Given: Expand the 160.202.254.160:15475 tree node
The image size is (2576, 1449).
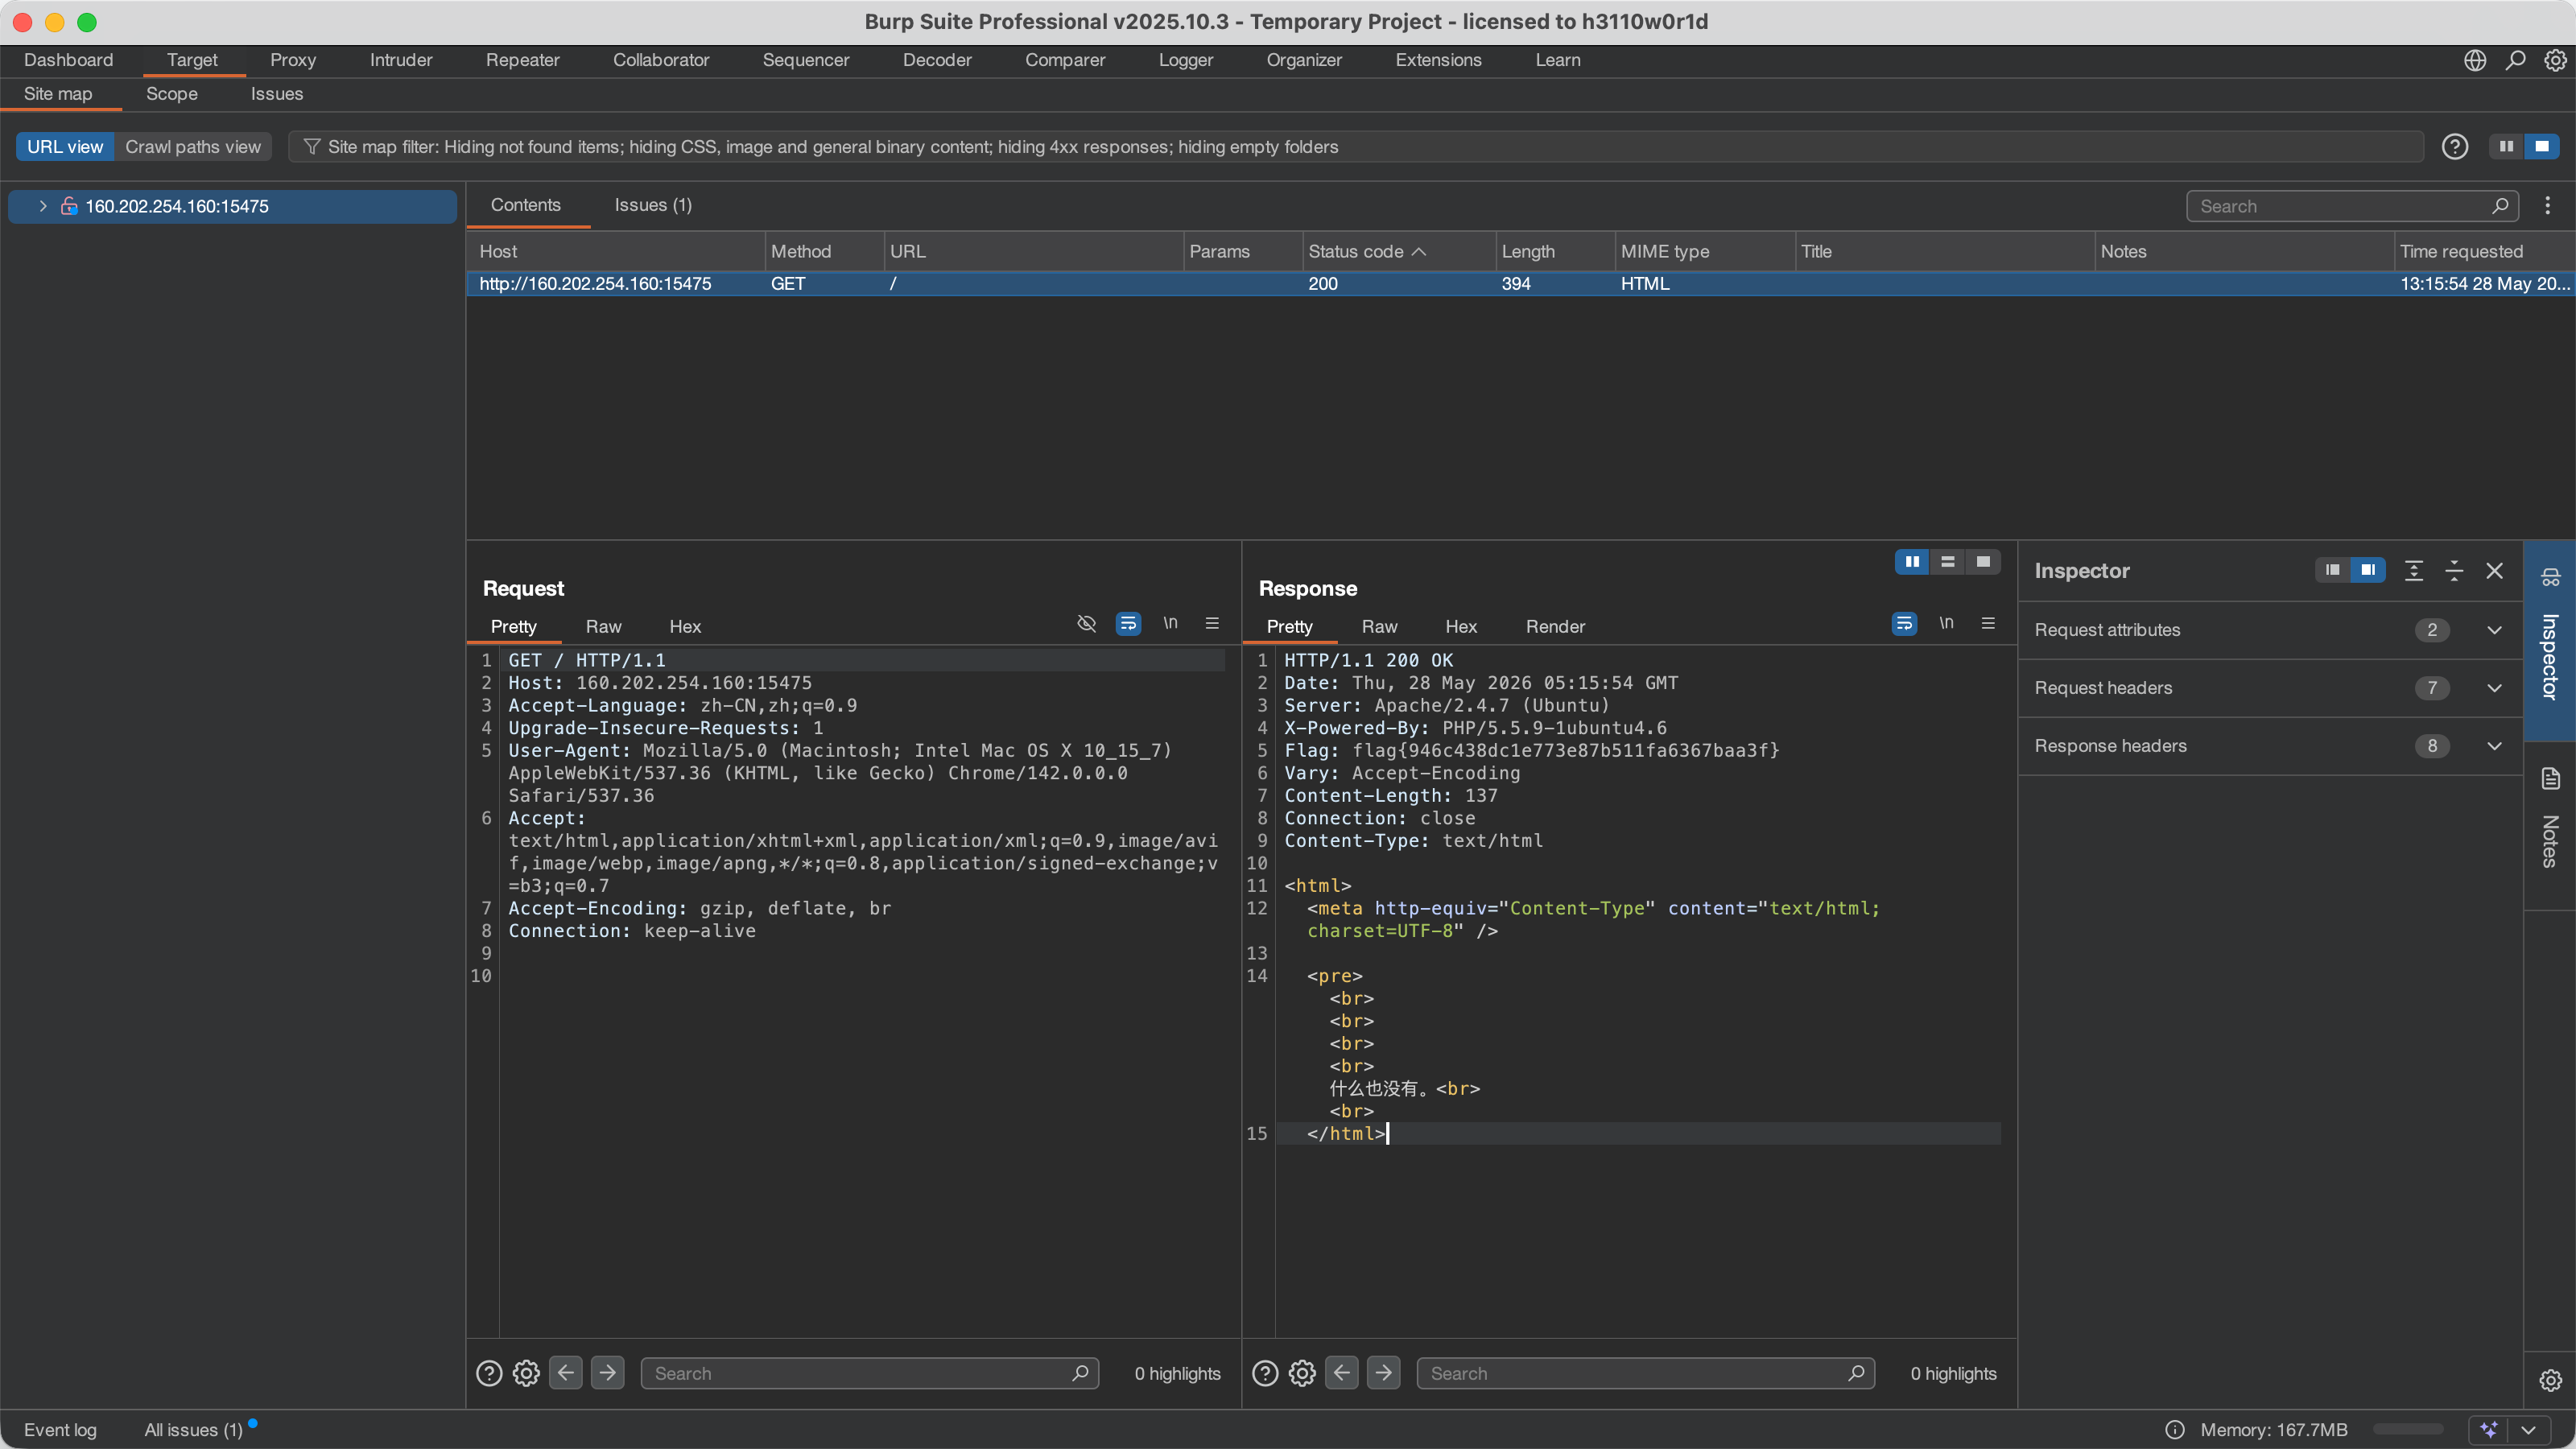Looking at the screenshot, I should 43,206.
